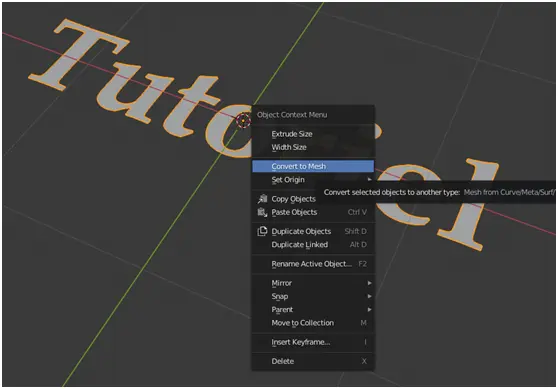558x389 pixels.
Task: Expand arrow beside Snap
Action: [369, 296]
